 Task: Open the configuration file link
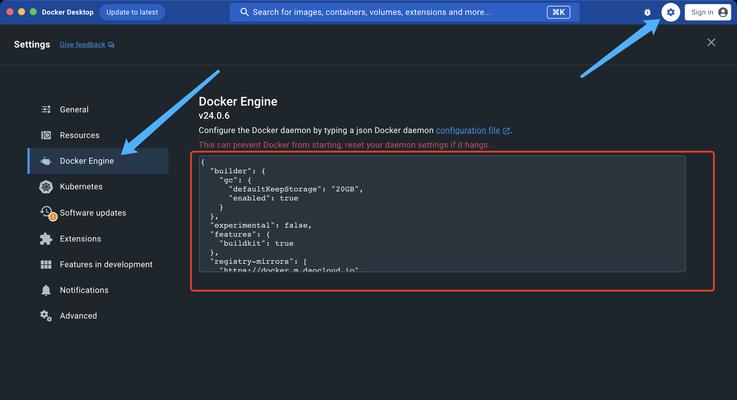click(468, 130)
